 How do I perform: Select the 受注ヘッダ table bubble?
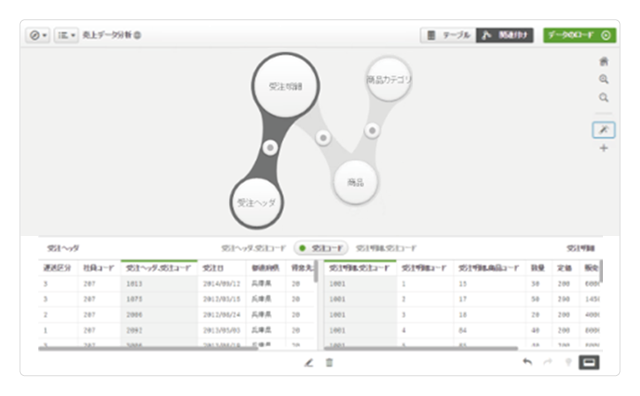coord(257,202)
